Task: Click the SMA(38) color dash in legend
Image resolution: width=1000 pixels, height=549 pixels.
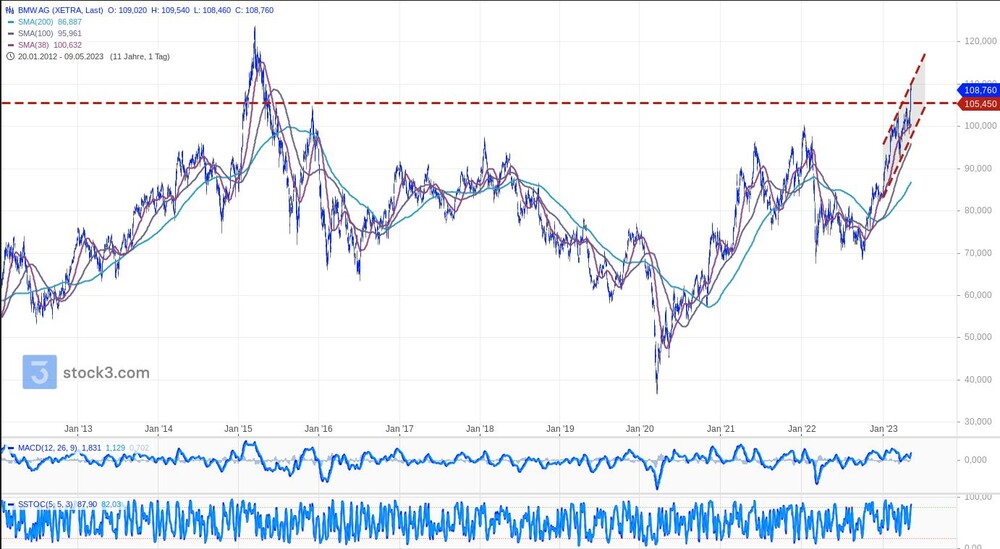Action: click(x=11, y=45)
